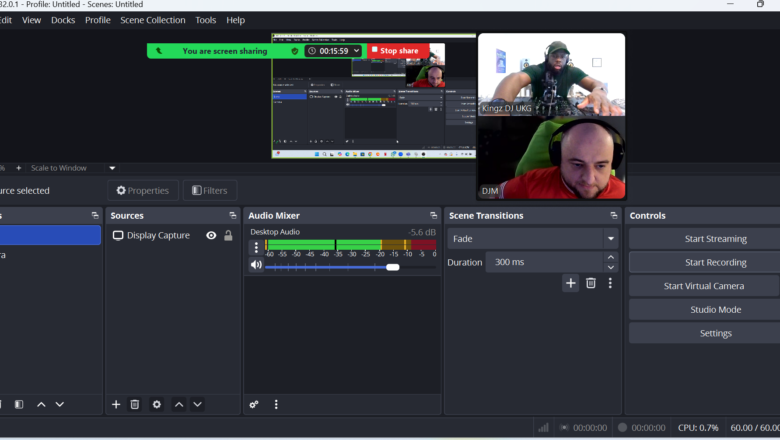
Task: Click the Desktop Audio volume slider handle
Action: click(392, 267)
